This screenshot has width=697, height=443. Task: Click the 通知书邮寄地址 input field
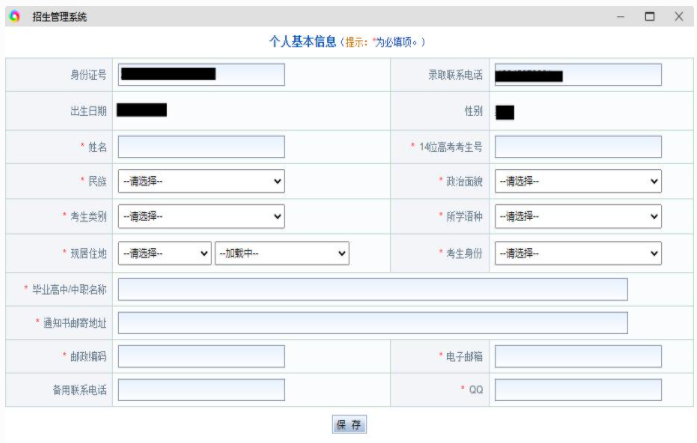[x=373, y=323]
